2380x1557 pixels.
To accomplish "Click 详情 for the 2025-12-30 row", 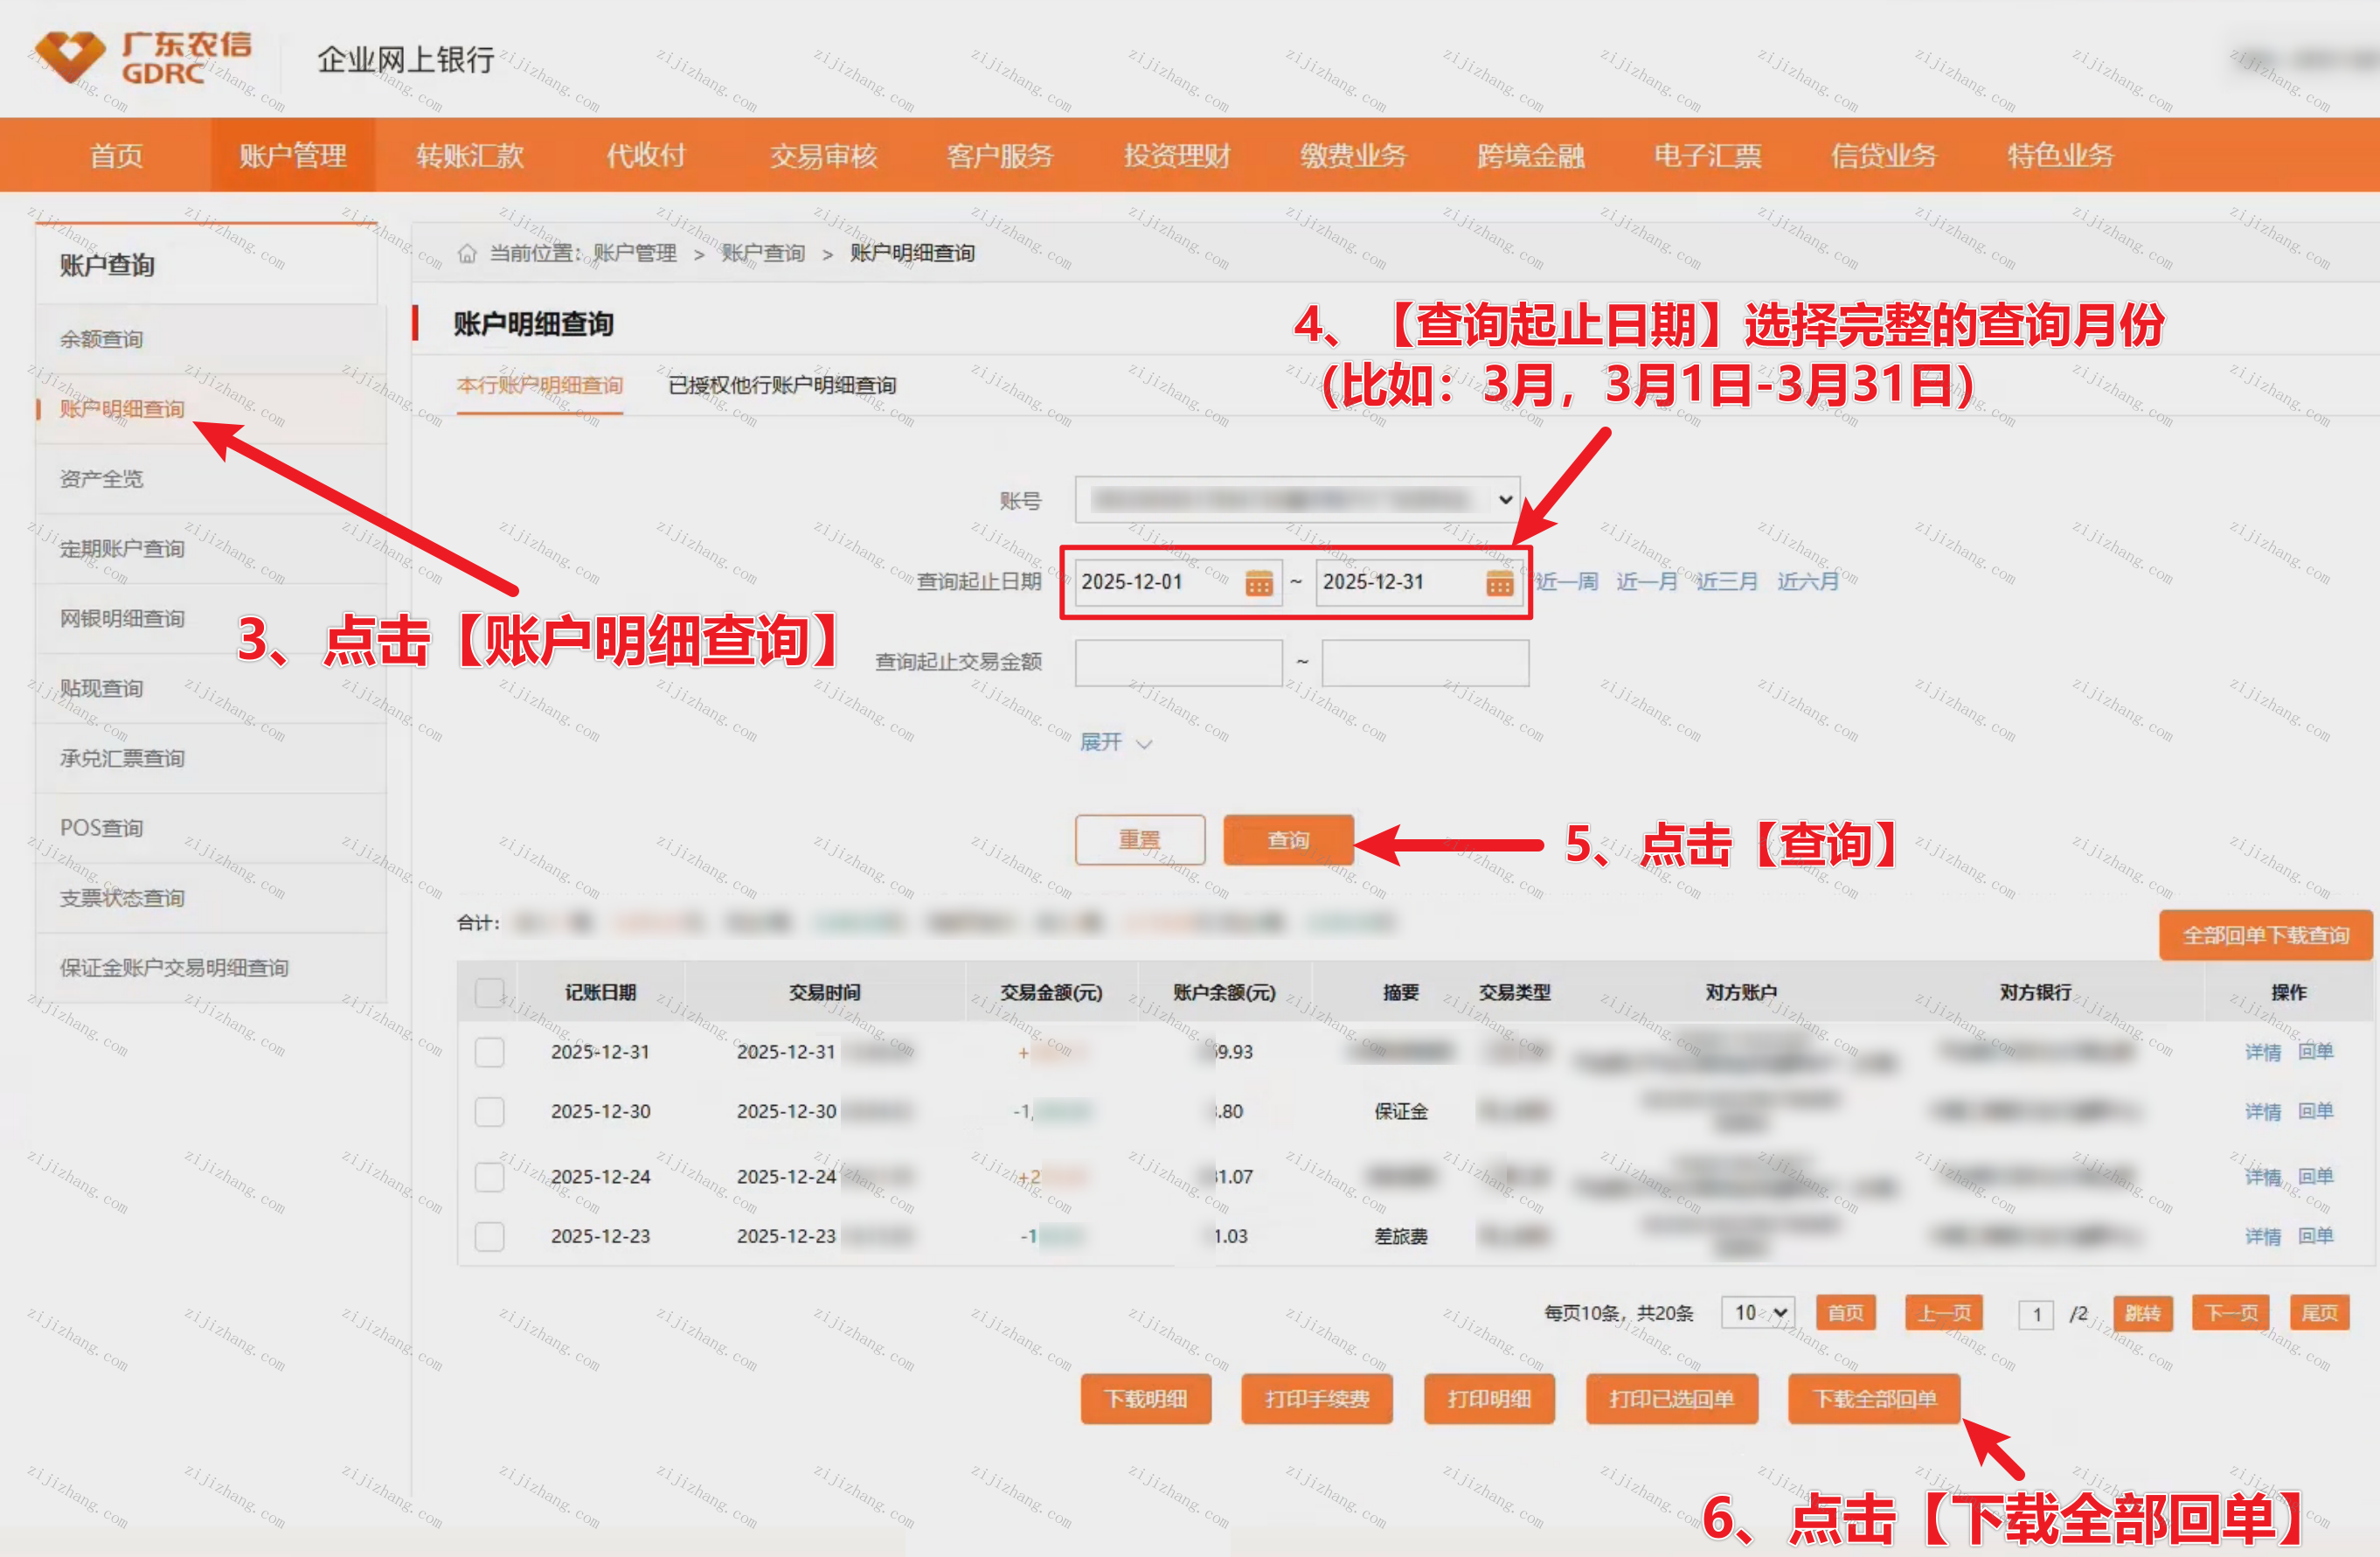I will tap(2262, 1112).
